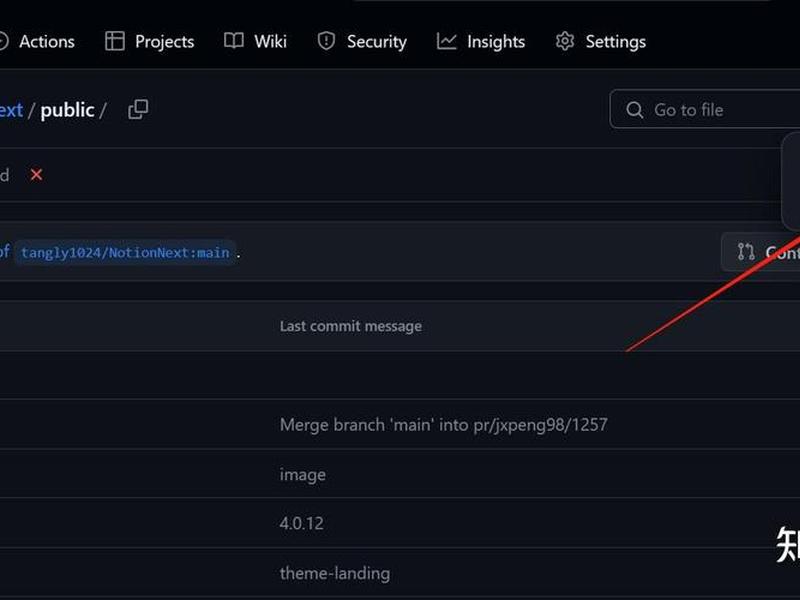
Task: Click the Projects table icon
Action: 115,41
